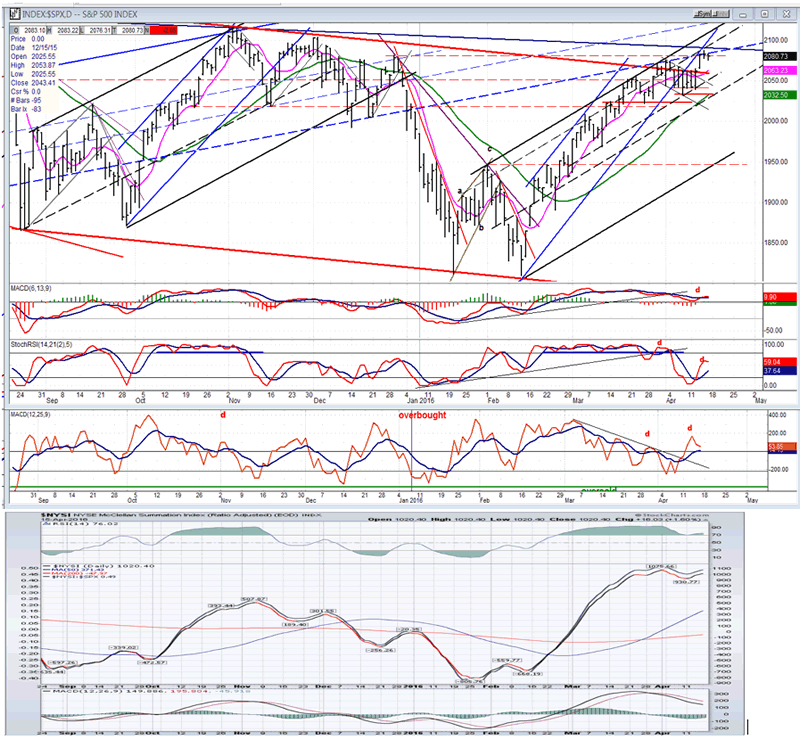Click the red net-change box in quote strip
The height and width of the screenshot is (740, 800).
pos(163,31)
